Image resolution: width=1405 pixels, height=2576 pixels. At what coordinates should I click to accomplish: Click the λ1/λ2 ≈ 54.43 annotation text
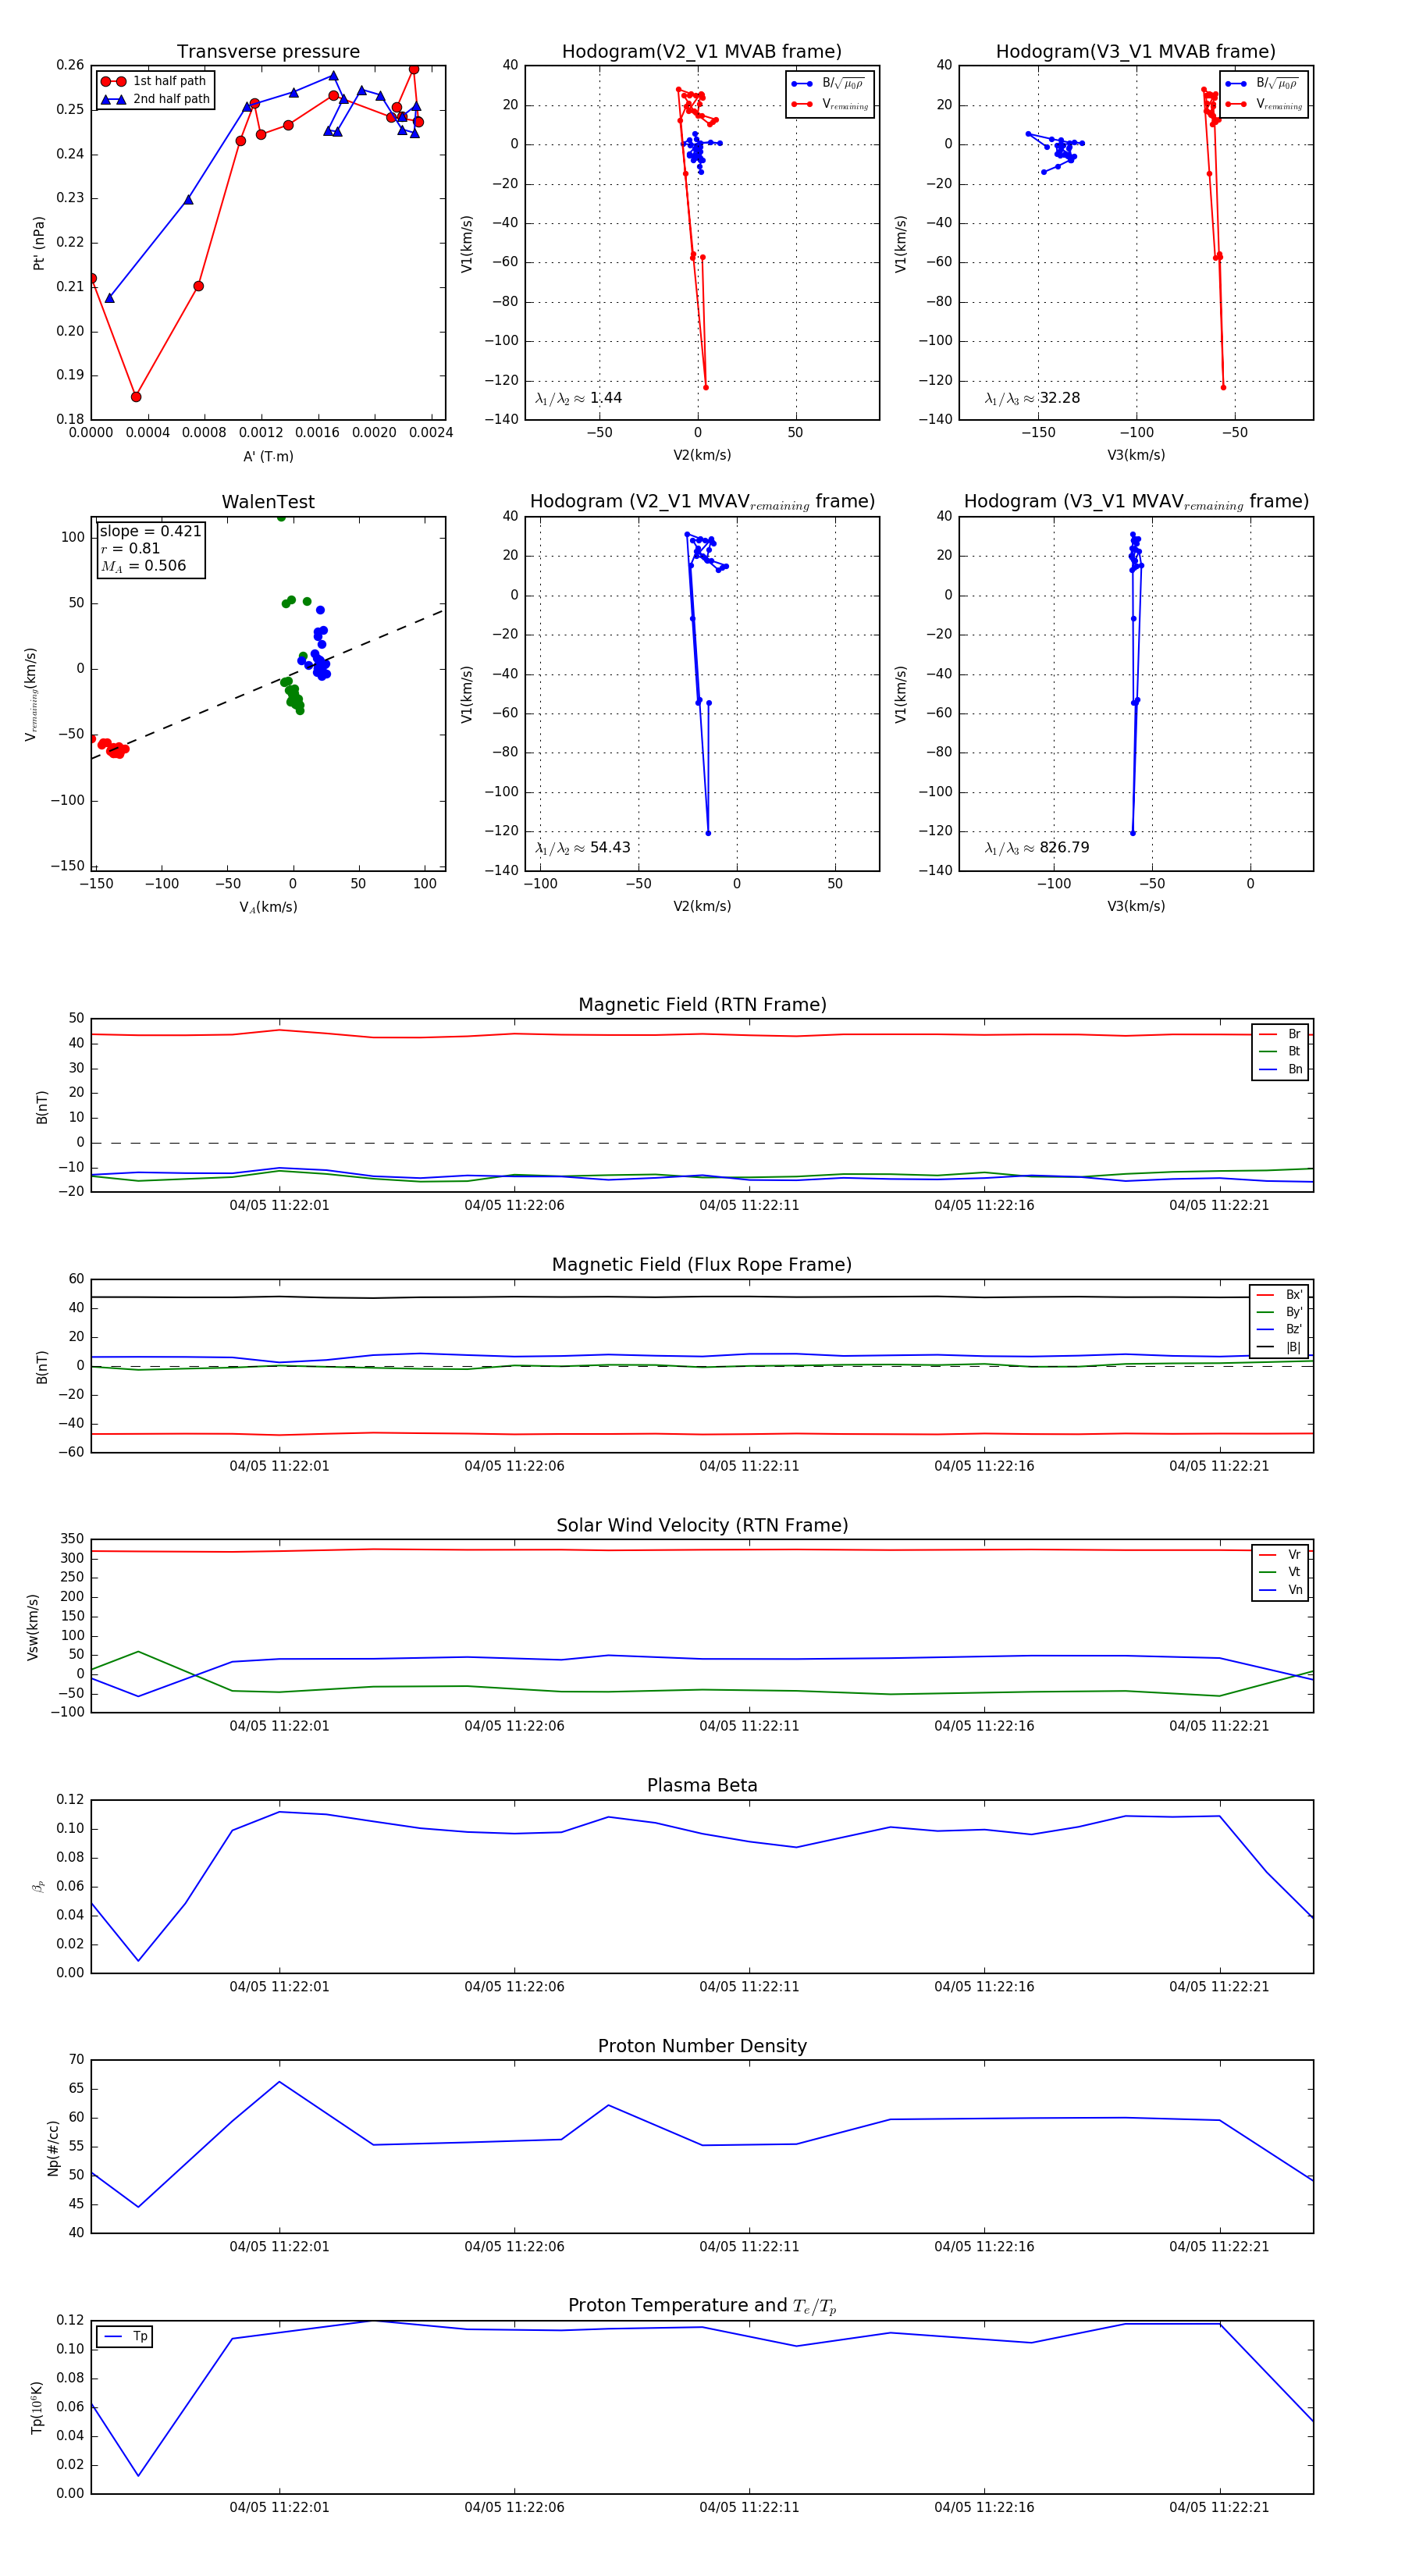click(x=582, y=848)
